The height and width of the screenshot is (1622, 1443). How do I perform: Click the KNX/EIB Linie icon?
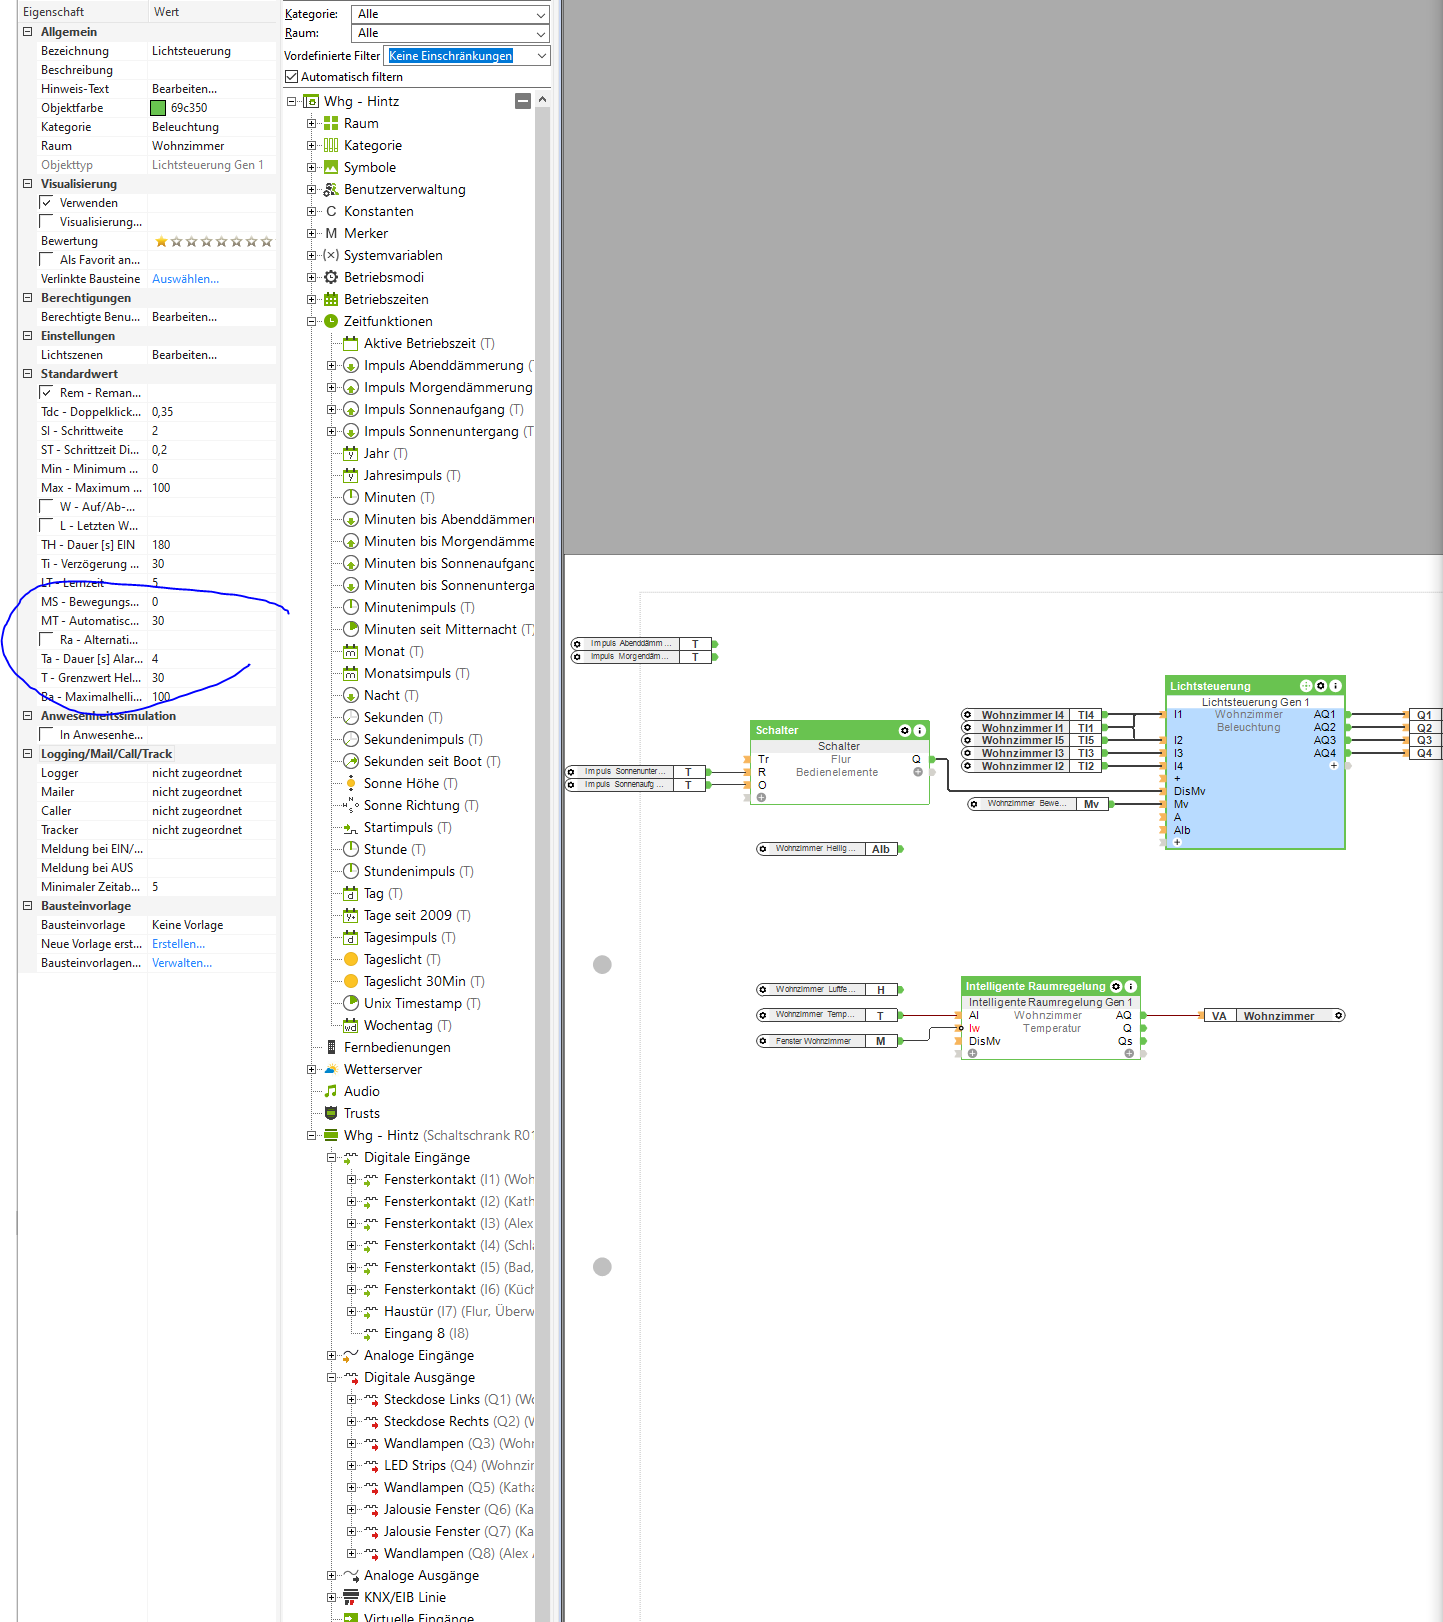351,1597
